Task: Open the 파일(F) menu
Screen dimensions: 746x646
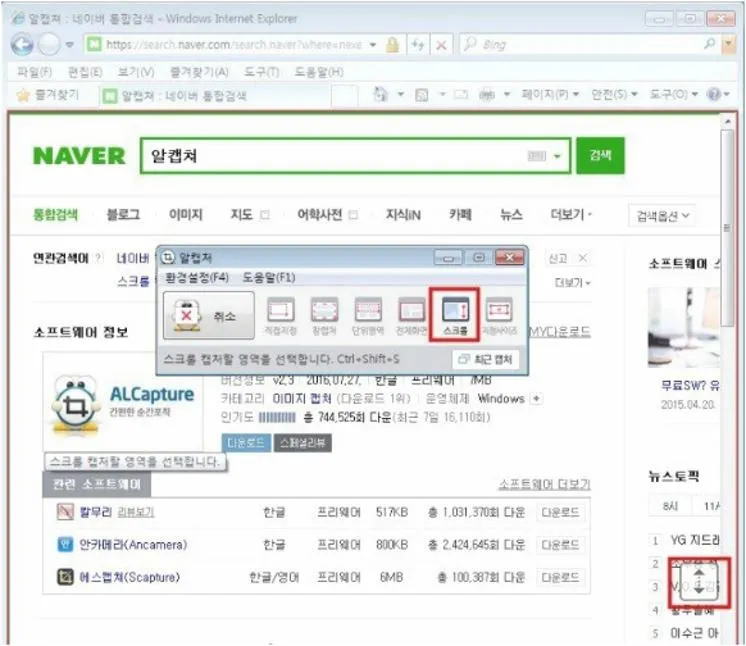Action: [34, 72]
